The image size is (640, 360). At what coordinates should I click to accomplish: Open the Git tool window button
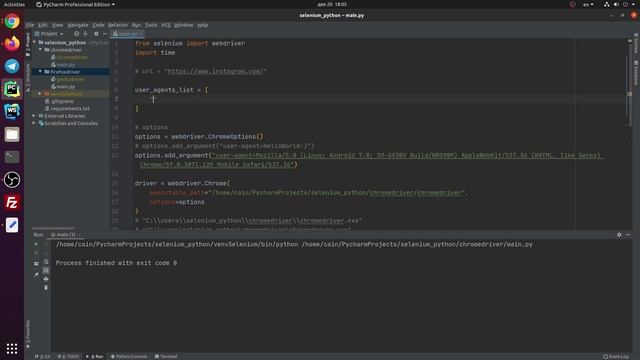click(42, 356)
